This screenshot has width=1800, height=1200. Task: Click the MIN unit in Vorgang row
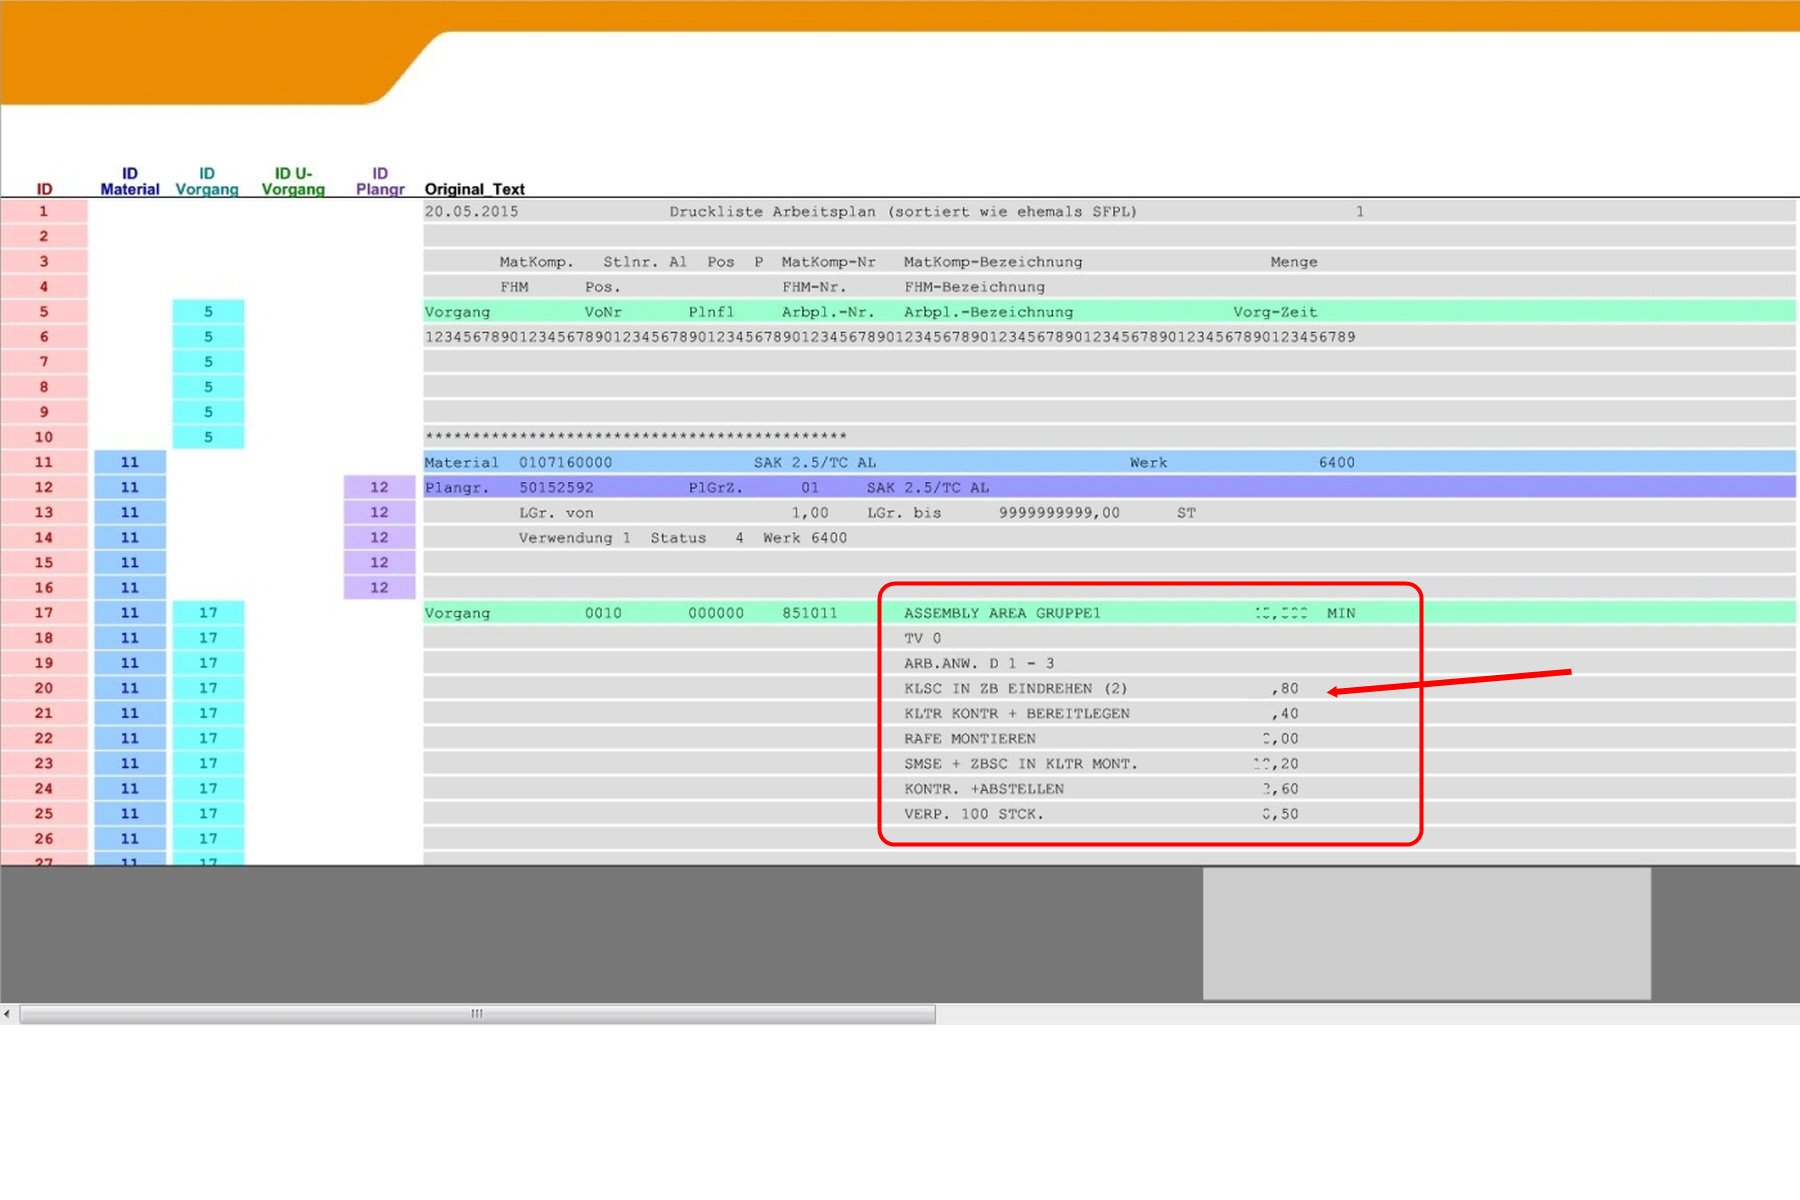tap(1341, 613)
